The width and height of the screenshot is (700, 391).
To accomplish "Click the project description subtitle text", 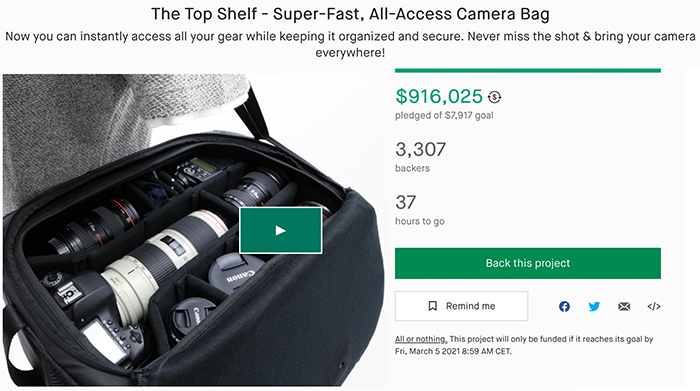I will (350, 44).
